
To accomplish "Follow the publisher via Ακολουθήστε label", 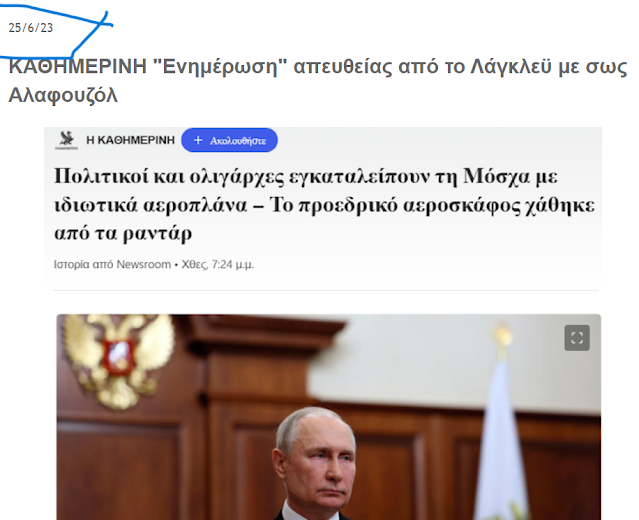I will [x=238, y=141].
